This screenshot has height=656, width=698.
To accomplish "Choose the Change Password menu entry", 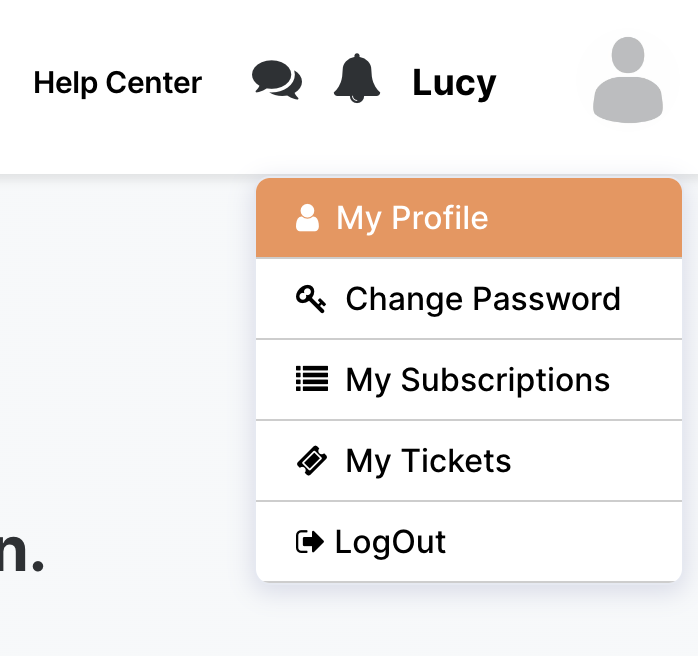I will [x=483, y=299].
